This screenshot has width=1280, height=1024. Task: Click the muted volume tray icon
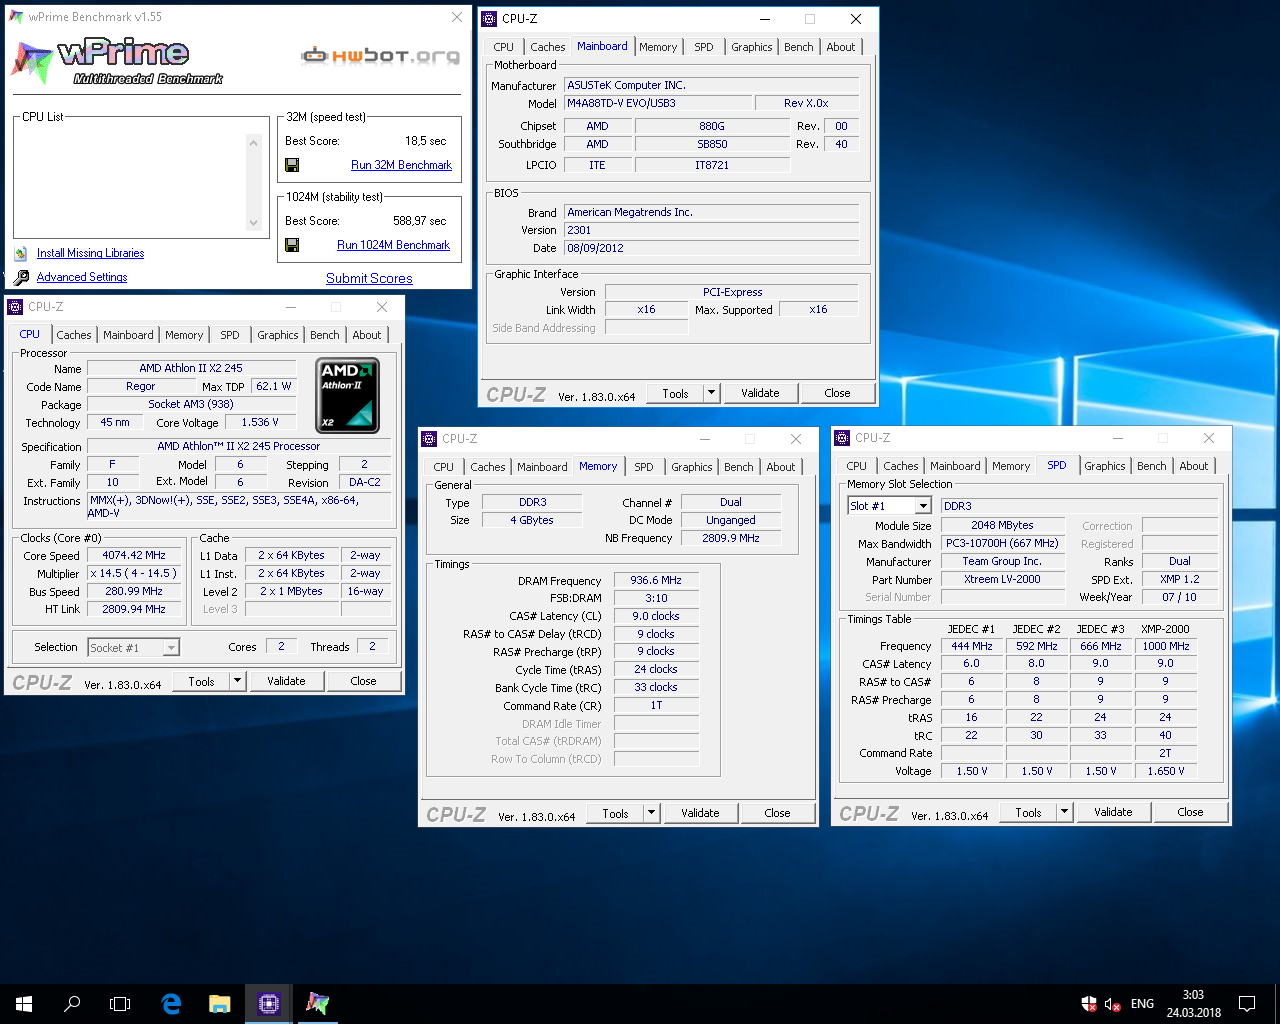(x=1112, y=1003)
